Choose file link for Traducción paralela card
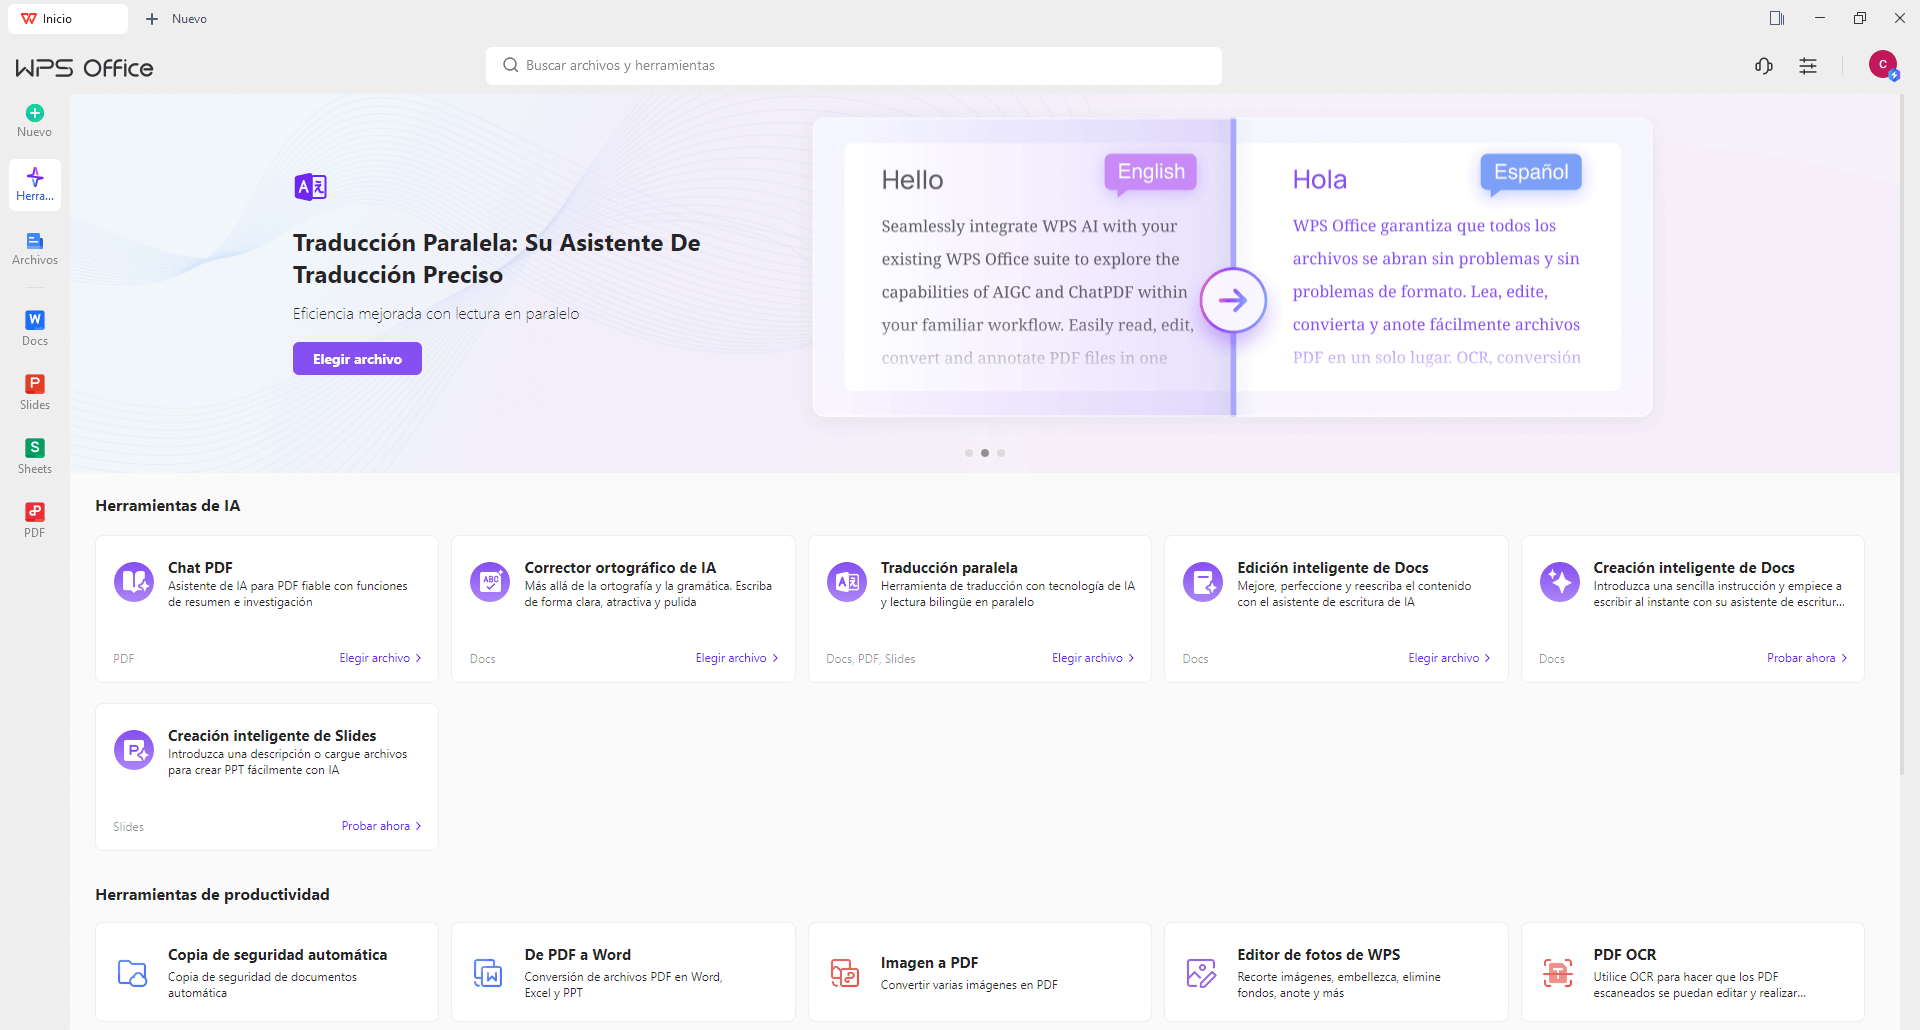 point(1093,658)
